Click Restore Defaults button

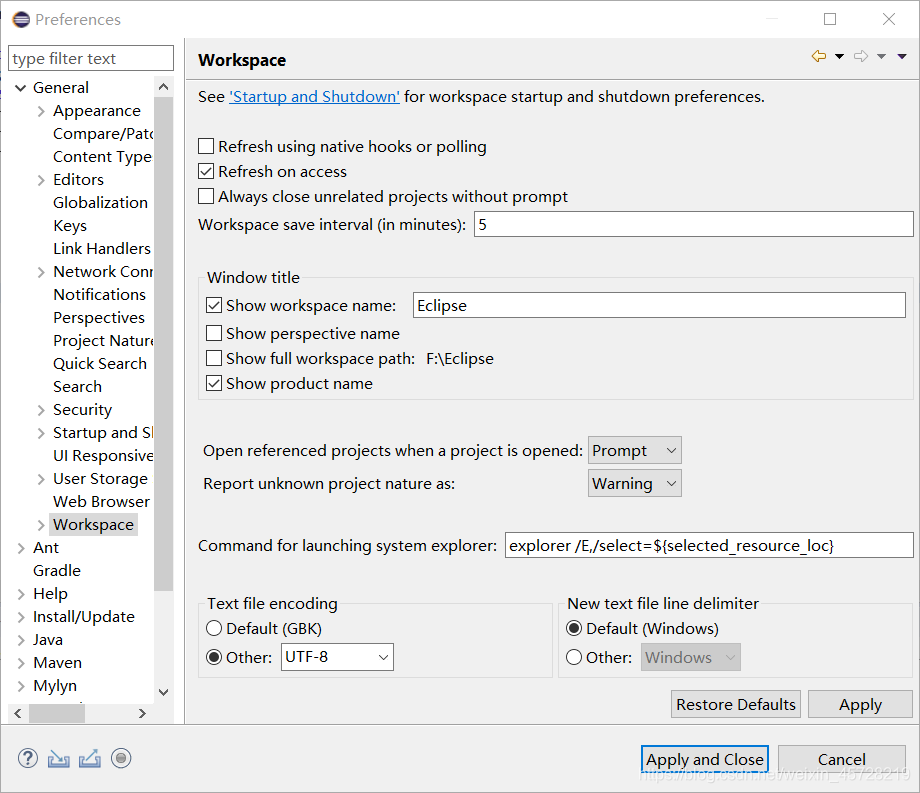tap(736, 704)
